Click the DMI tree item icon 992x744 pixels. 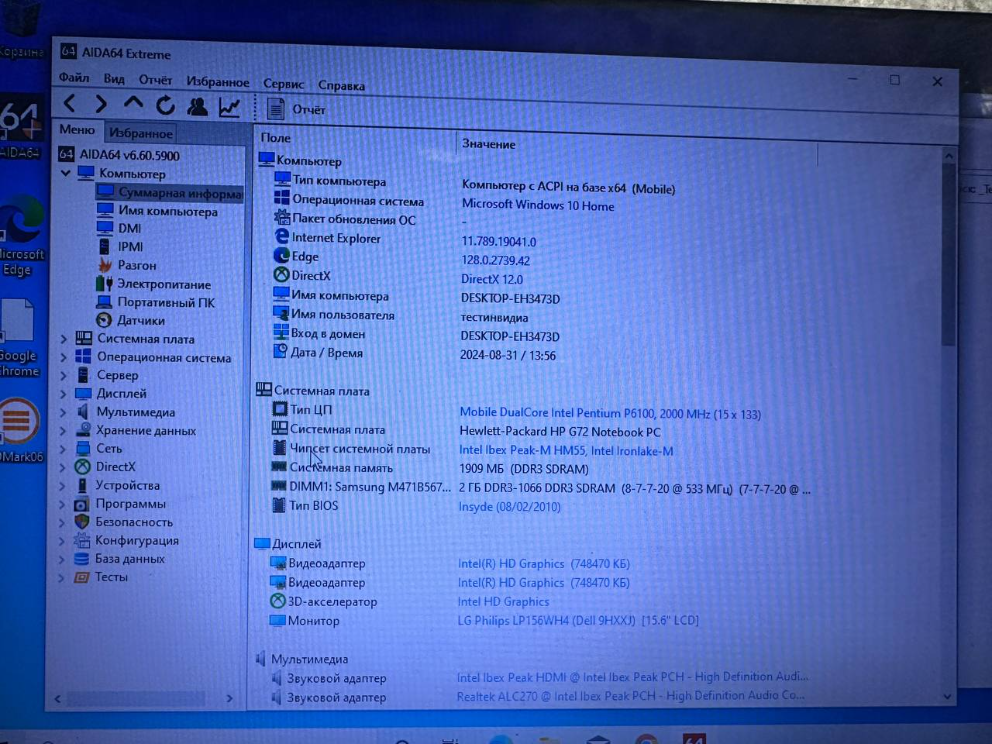[x=105, y=228]
